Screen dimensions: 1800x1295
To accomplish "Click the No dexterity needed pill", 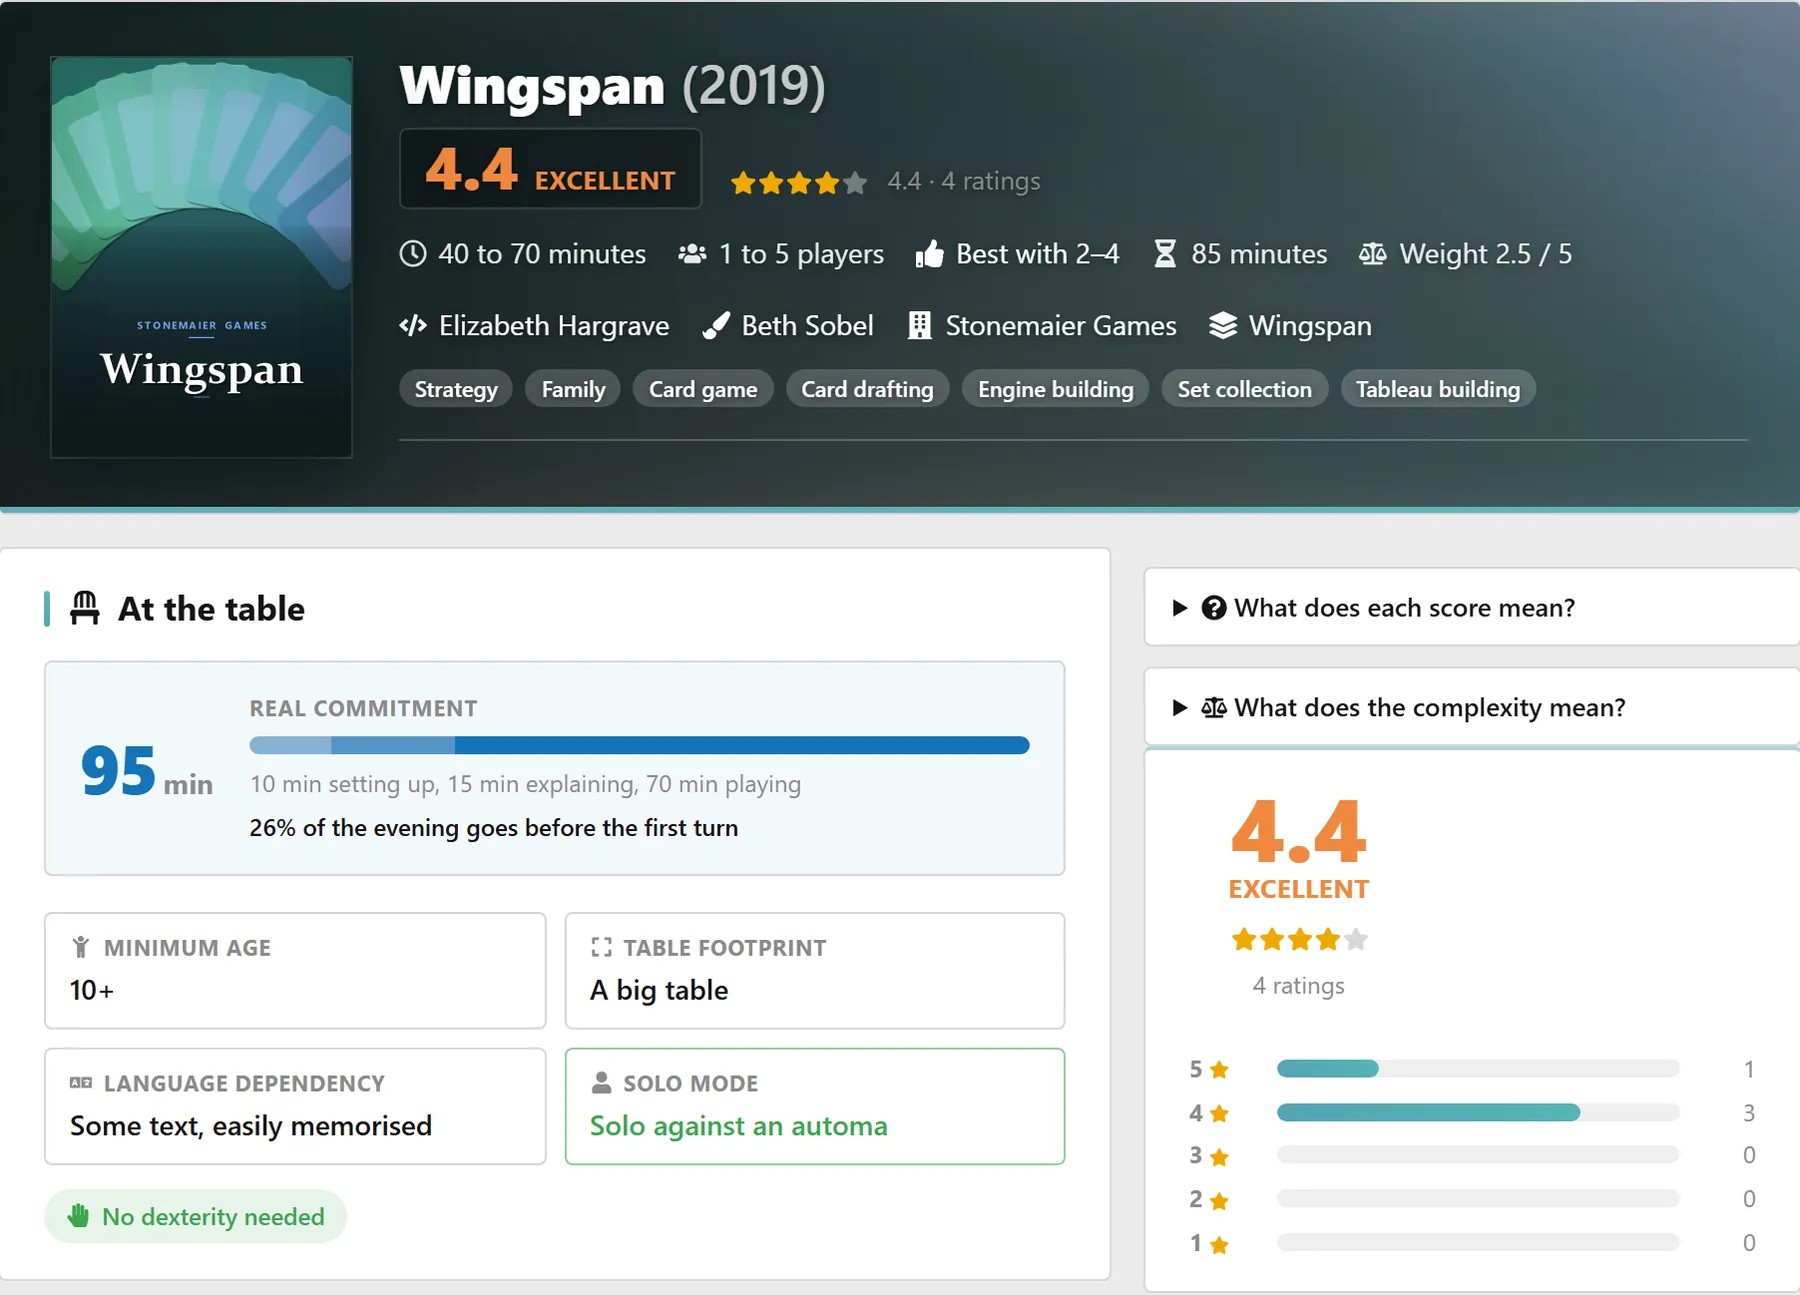I will [x=195, y=1216].
